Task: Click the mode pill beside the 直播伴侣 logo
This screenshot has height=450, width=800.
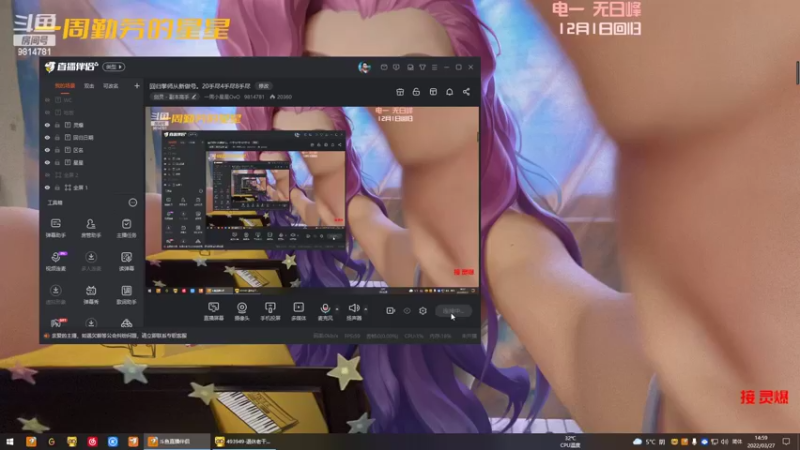Action: tap(113, 67)
